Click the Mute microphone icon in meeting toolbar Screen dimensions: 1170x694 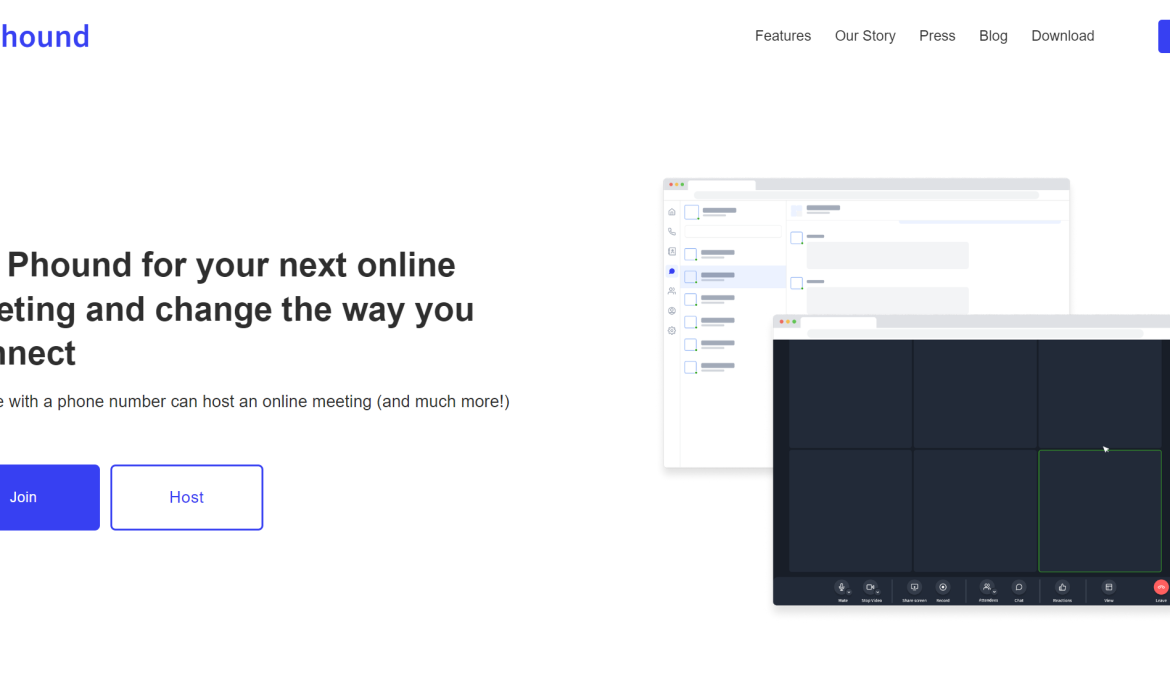point(841,587)
